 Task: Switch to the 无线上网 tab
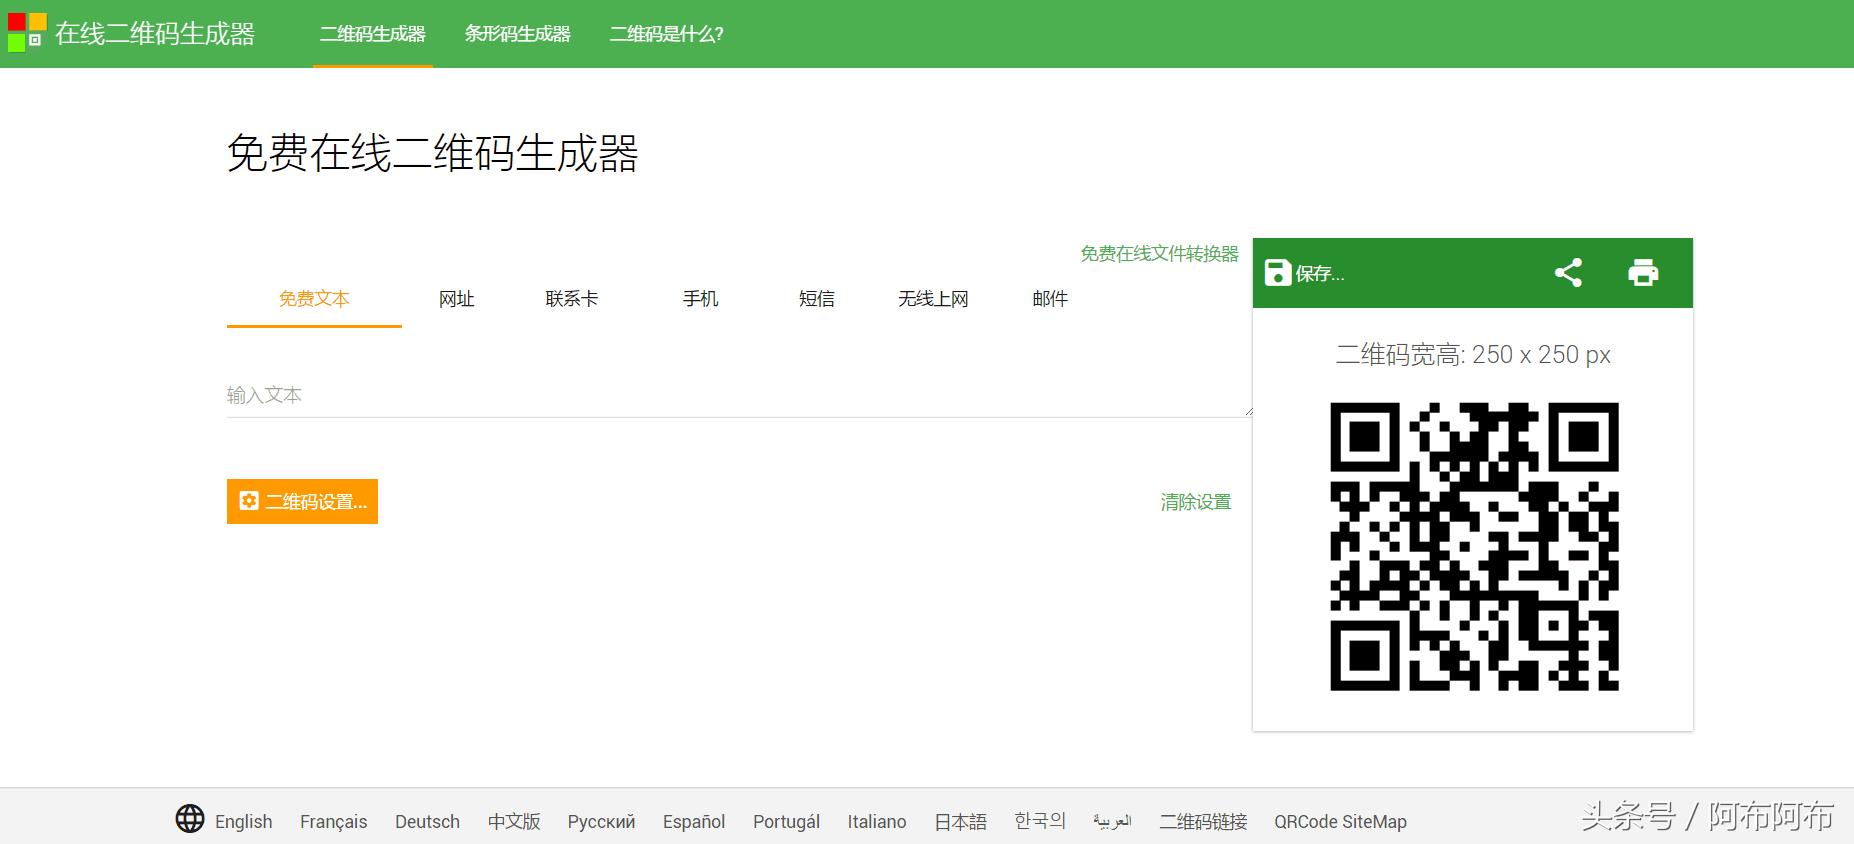click(x=933, y=299)
